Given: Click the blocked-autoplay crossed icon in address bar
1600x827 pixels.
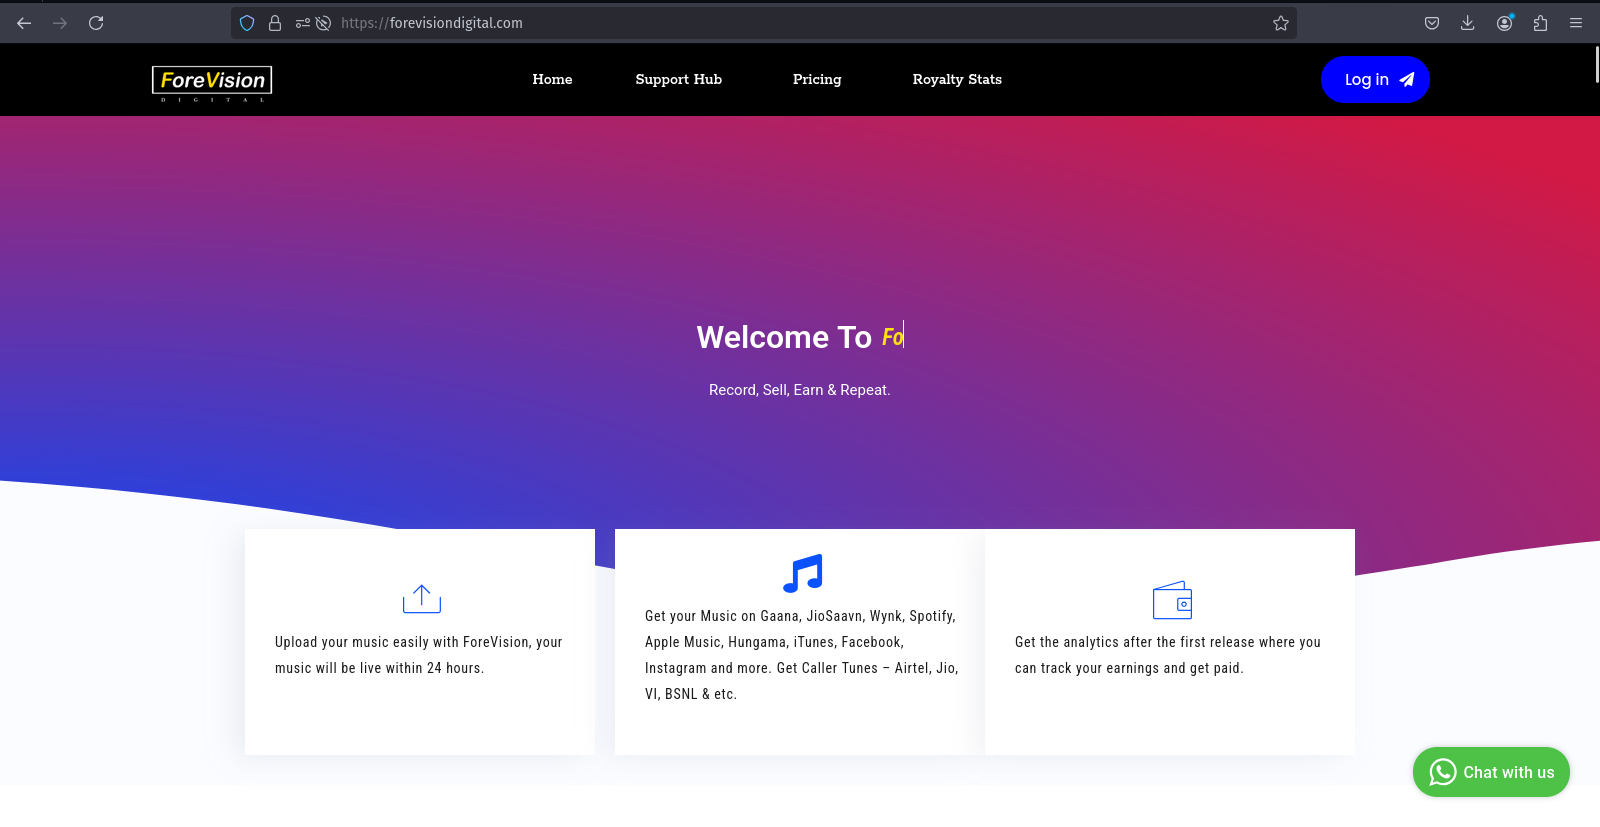Looking at the screenshot, I should (323, 23).
